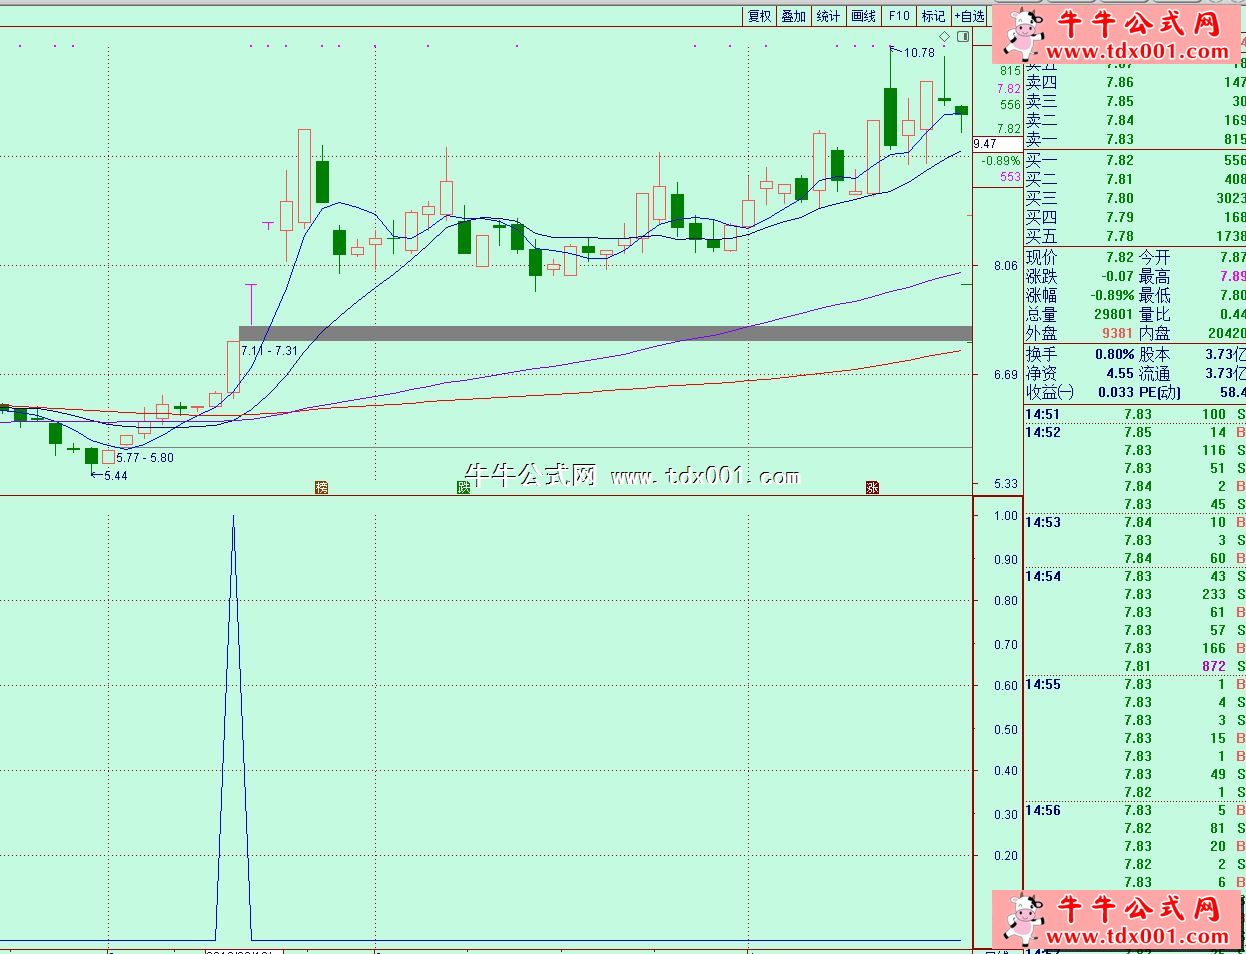Click the 复权 toolbar button
The width and height of the screenshot is (1246, 954).
[760, 16]
